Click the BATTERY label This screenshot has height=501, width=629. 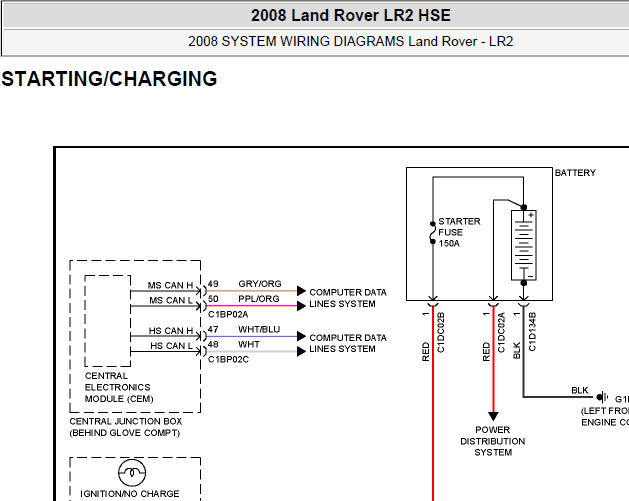tap(575, 173)
